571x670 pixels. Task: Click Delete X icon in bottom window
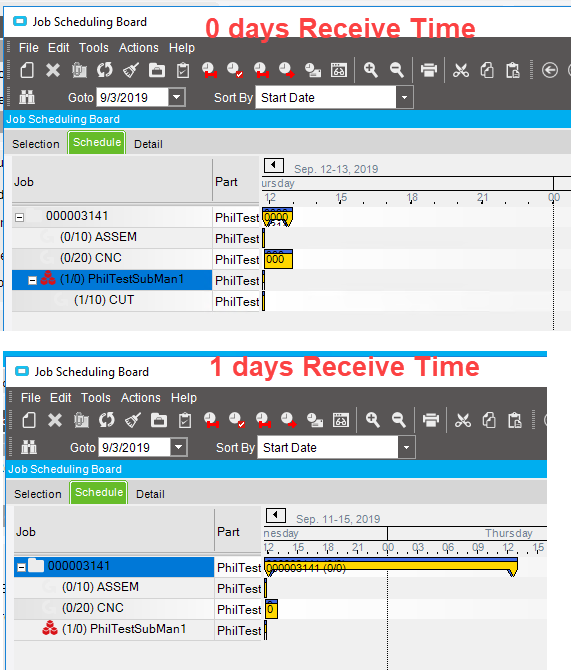[x=55, y=420]
